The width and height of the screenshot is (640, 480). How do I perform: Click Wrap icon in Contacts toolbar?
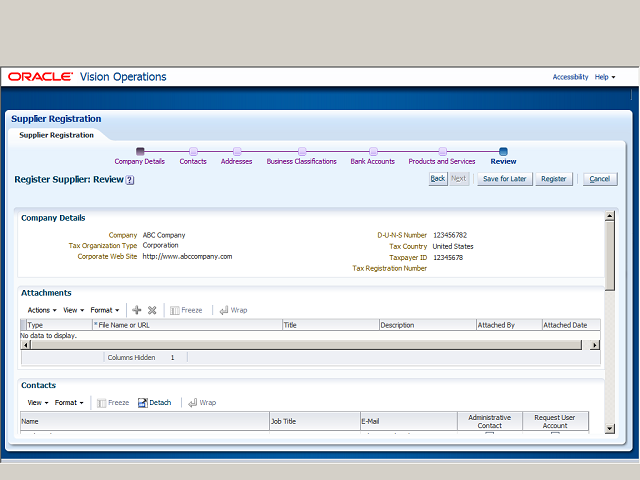[193, 403]
